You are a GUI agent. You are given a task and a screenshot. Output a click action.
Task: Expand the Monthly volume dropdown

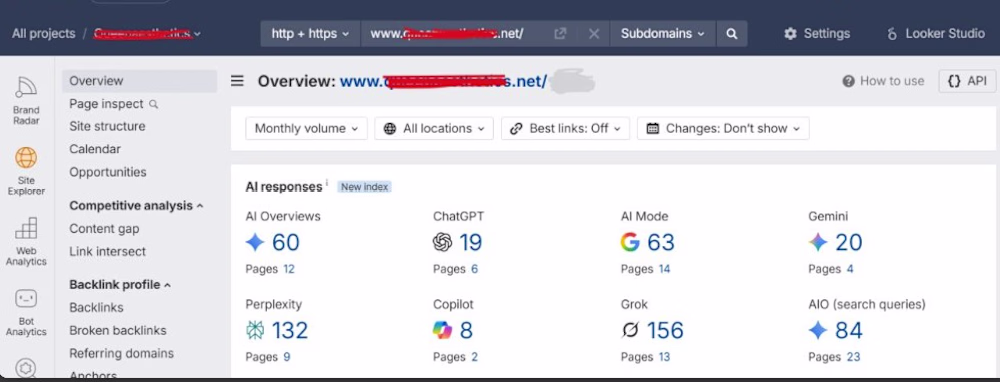[x=306, y=128]
